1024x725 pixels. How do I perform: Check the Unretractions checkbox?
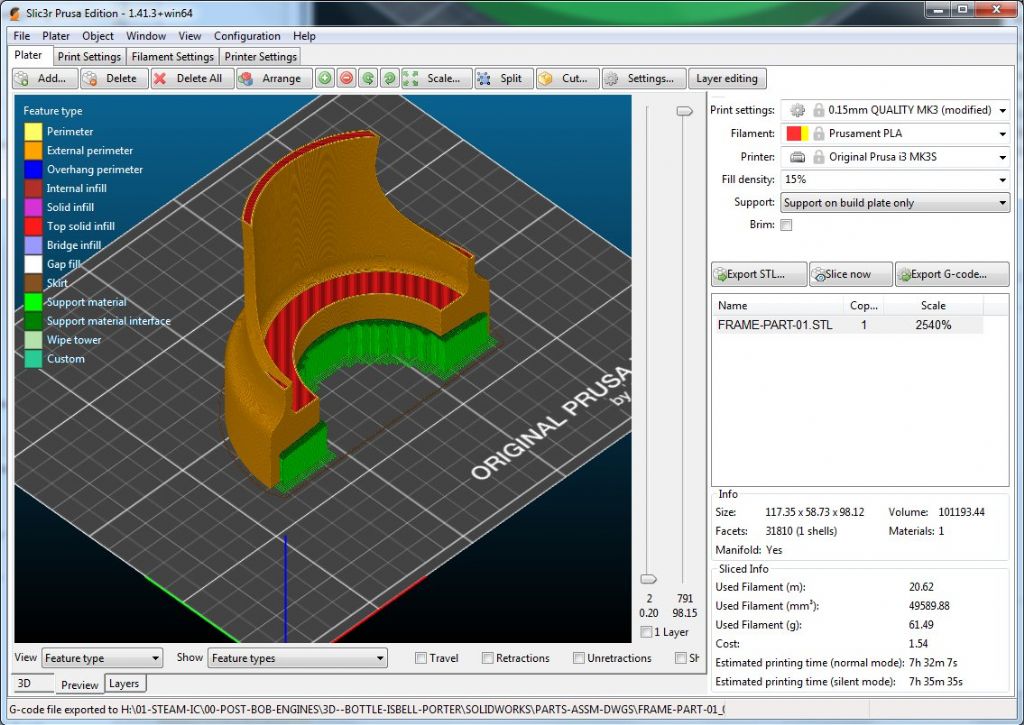(x=579, y=658)
